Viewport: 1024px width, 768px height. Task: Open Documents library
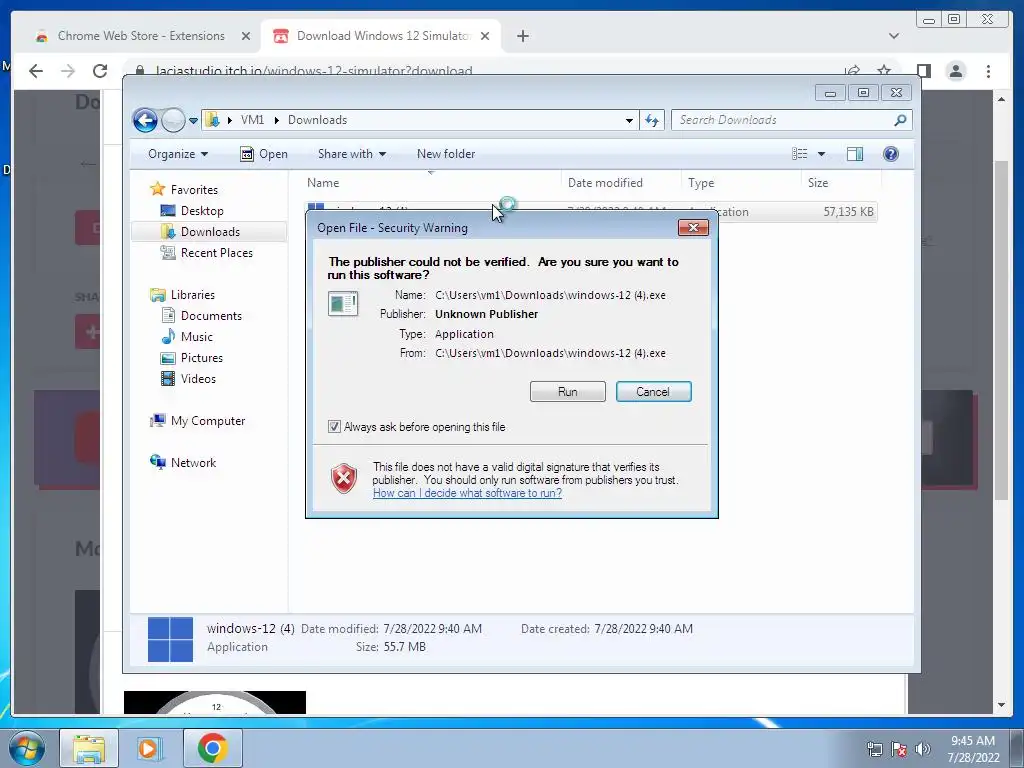(x=211, y=316)
